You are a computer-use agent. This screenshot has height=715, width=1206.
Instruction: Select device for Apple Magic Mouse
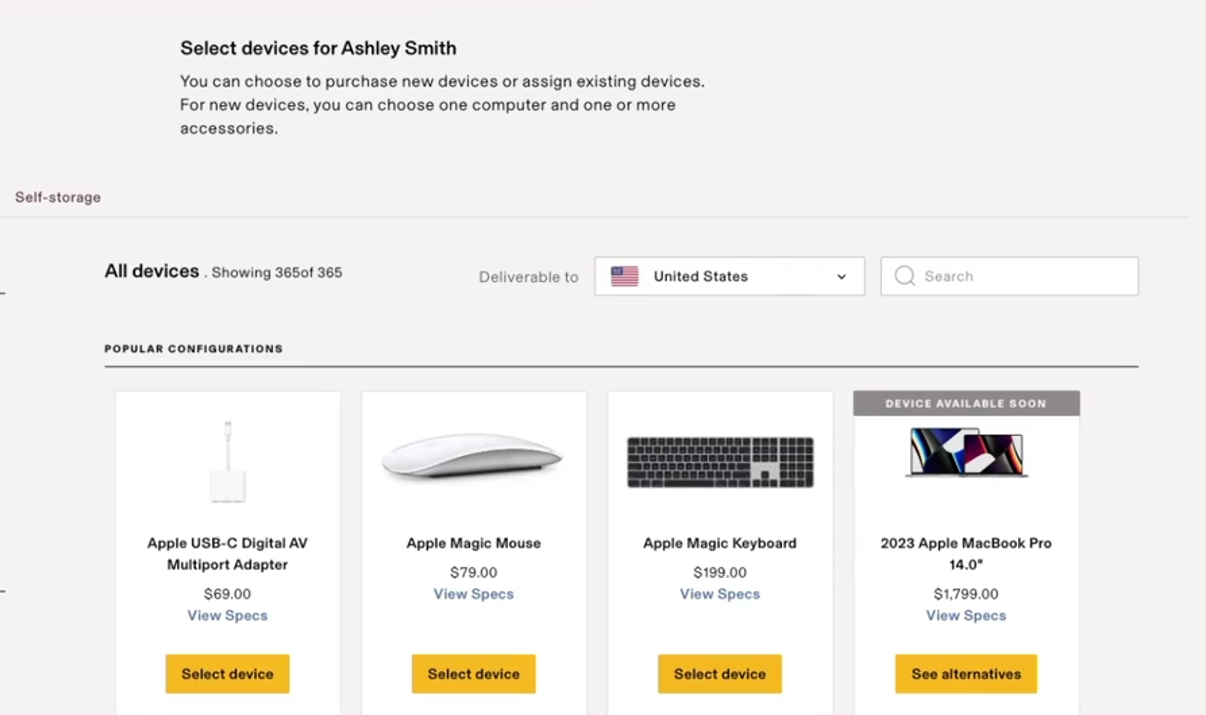pyautogui.click(x=473, y=674)
